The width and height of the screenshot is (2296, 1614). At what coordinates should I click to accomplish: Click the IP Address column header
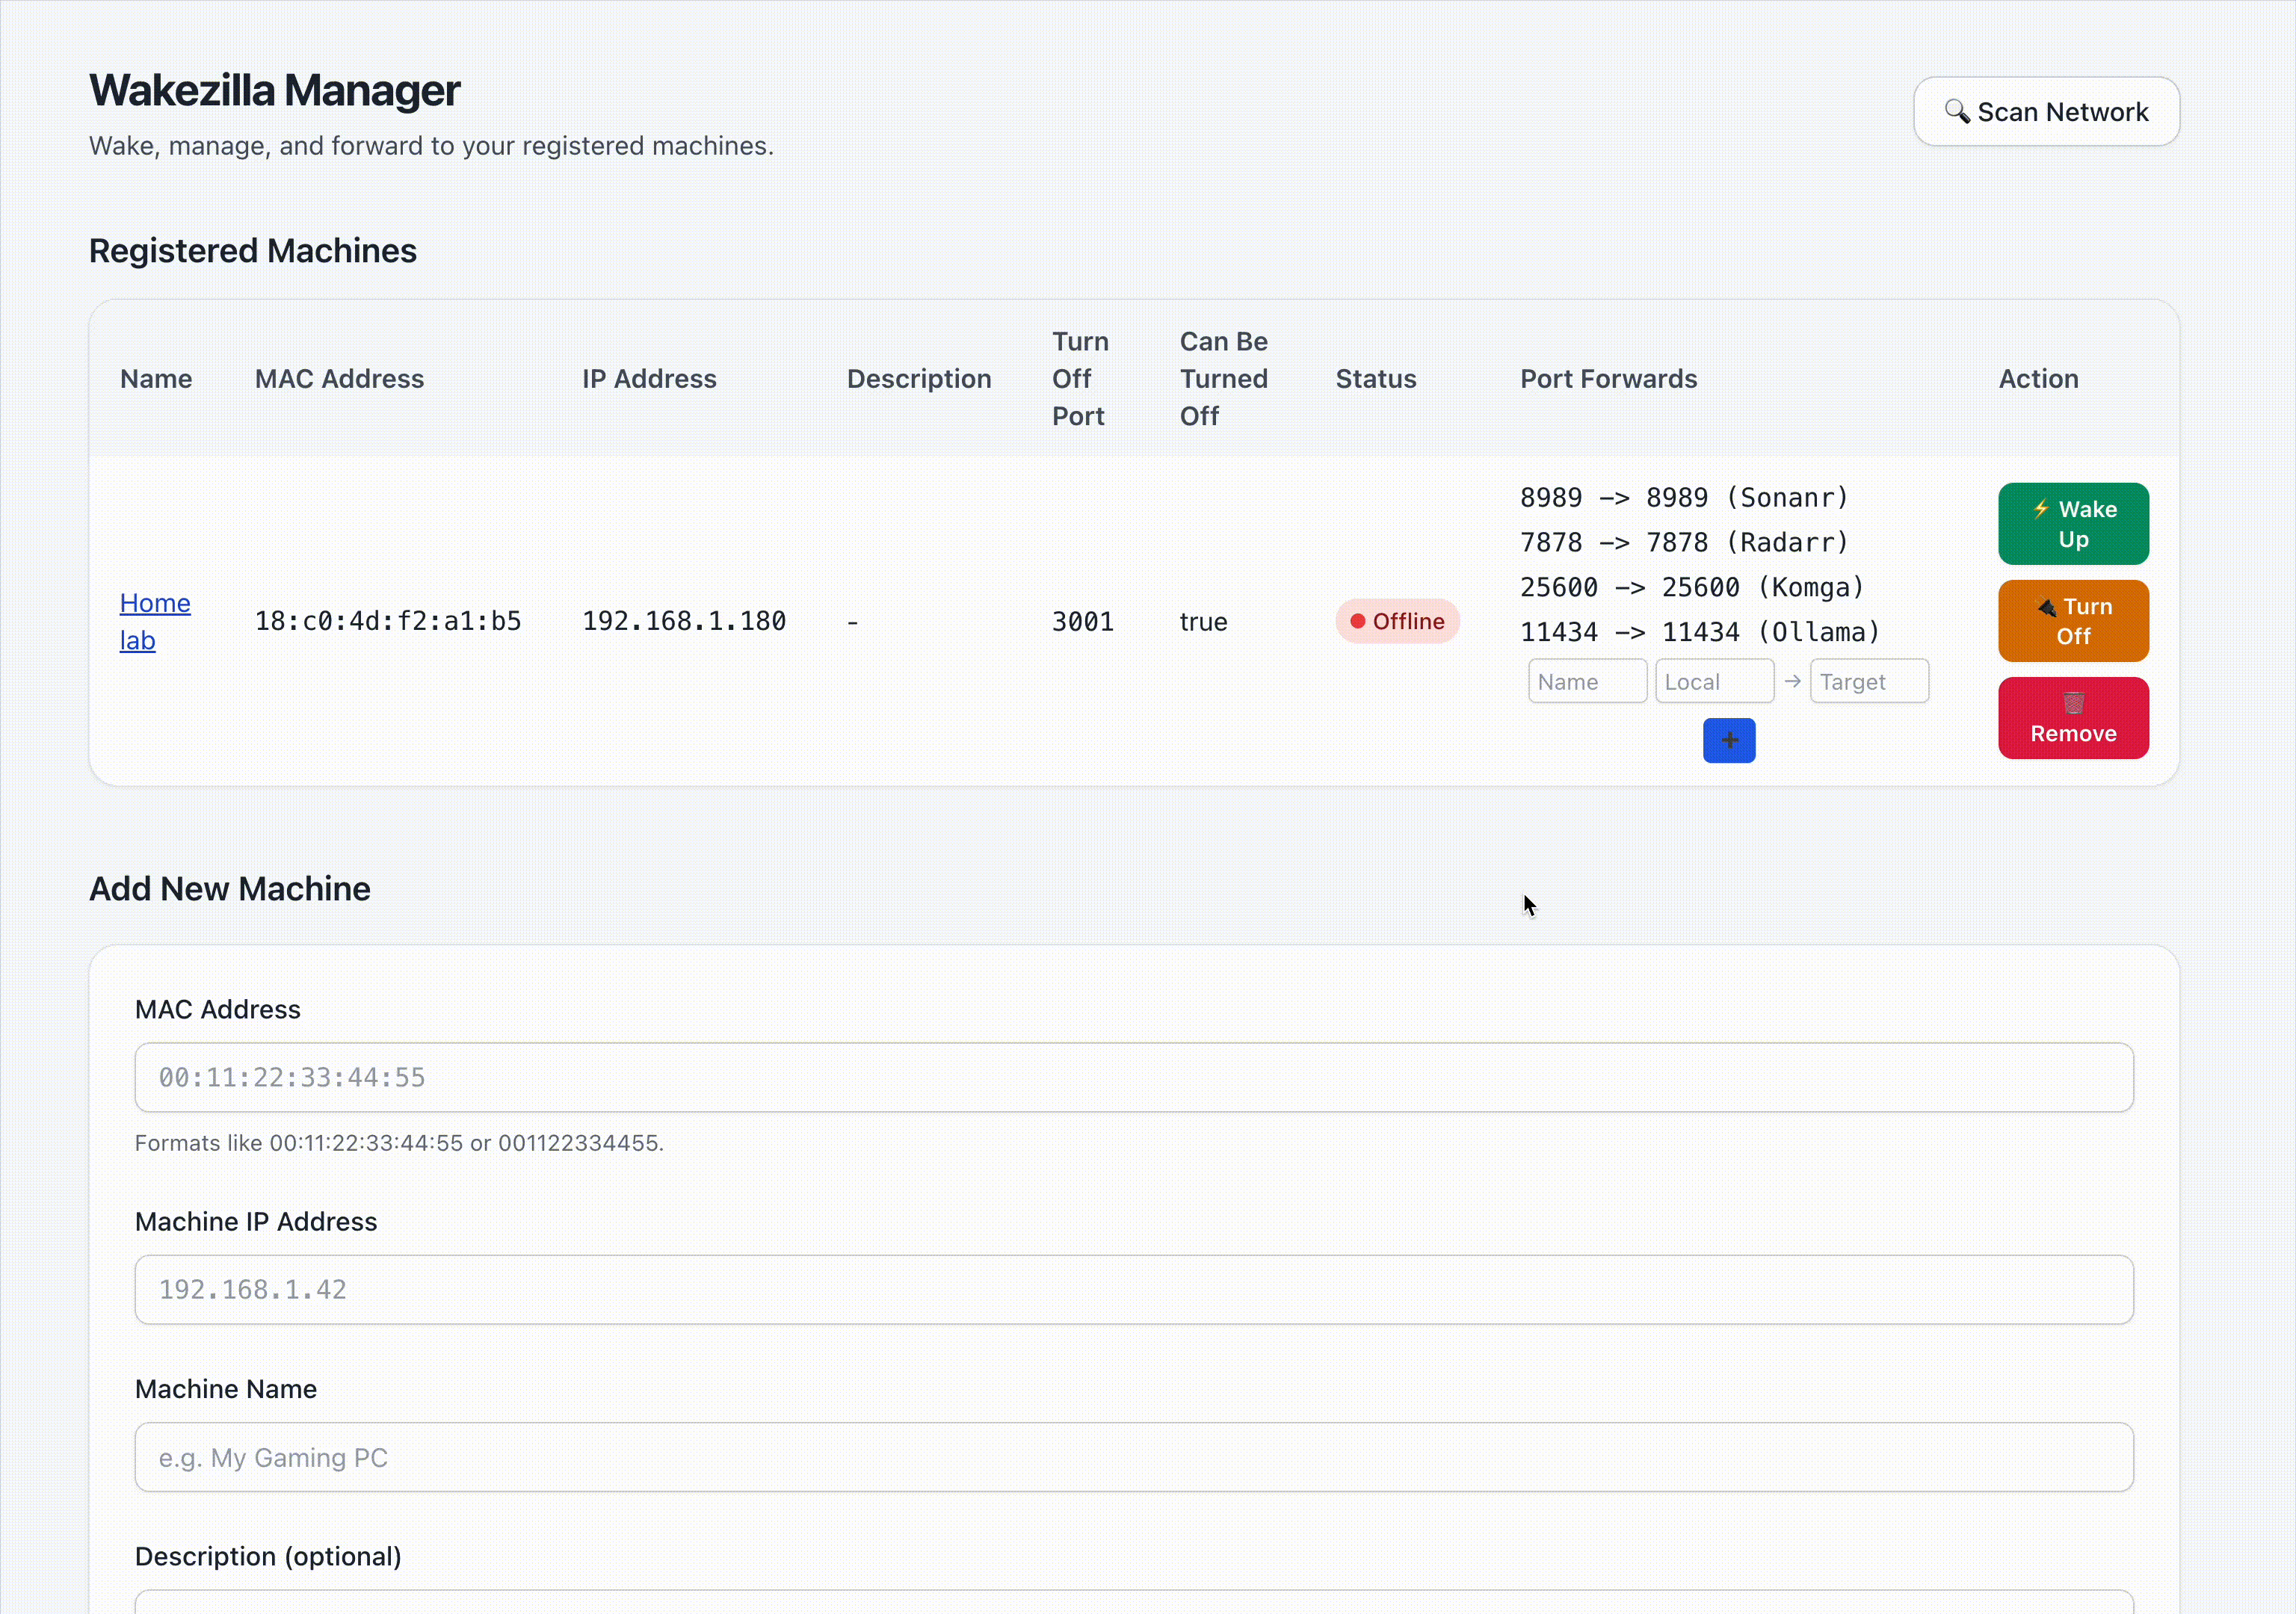pos(649,379)
